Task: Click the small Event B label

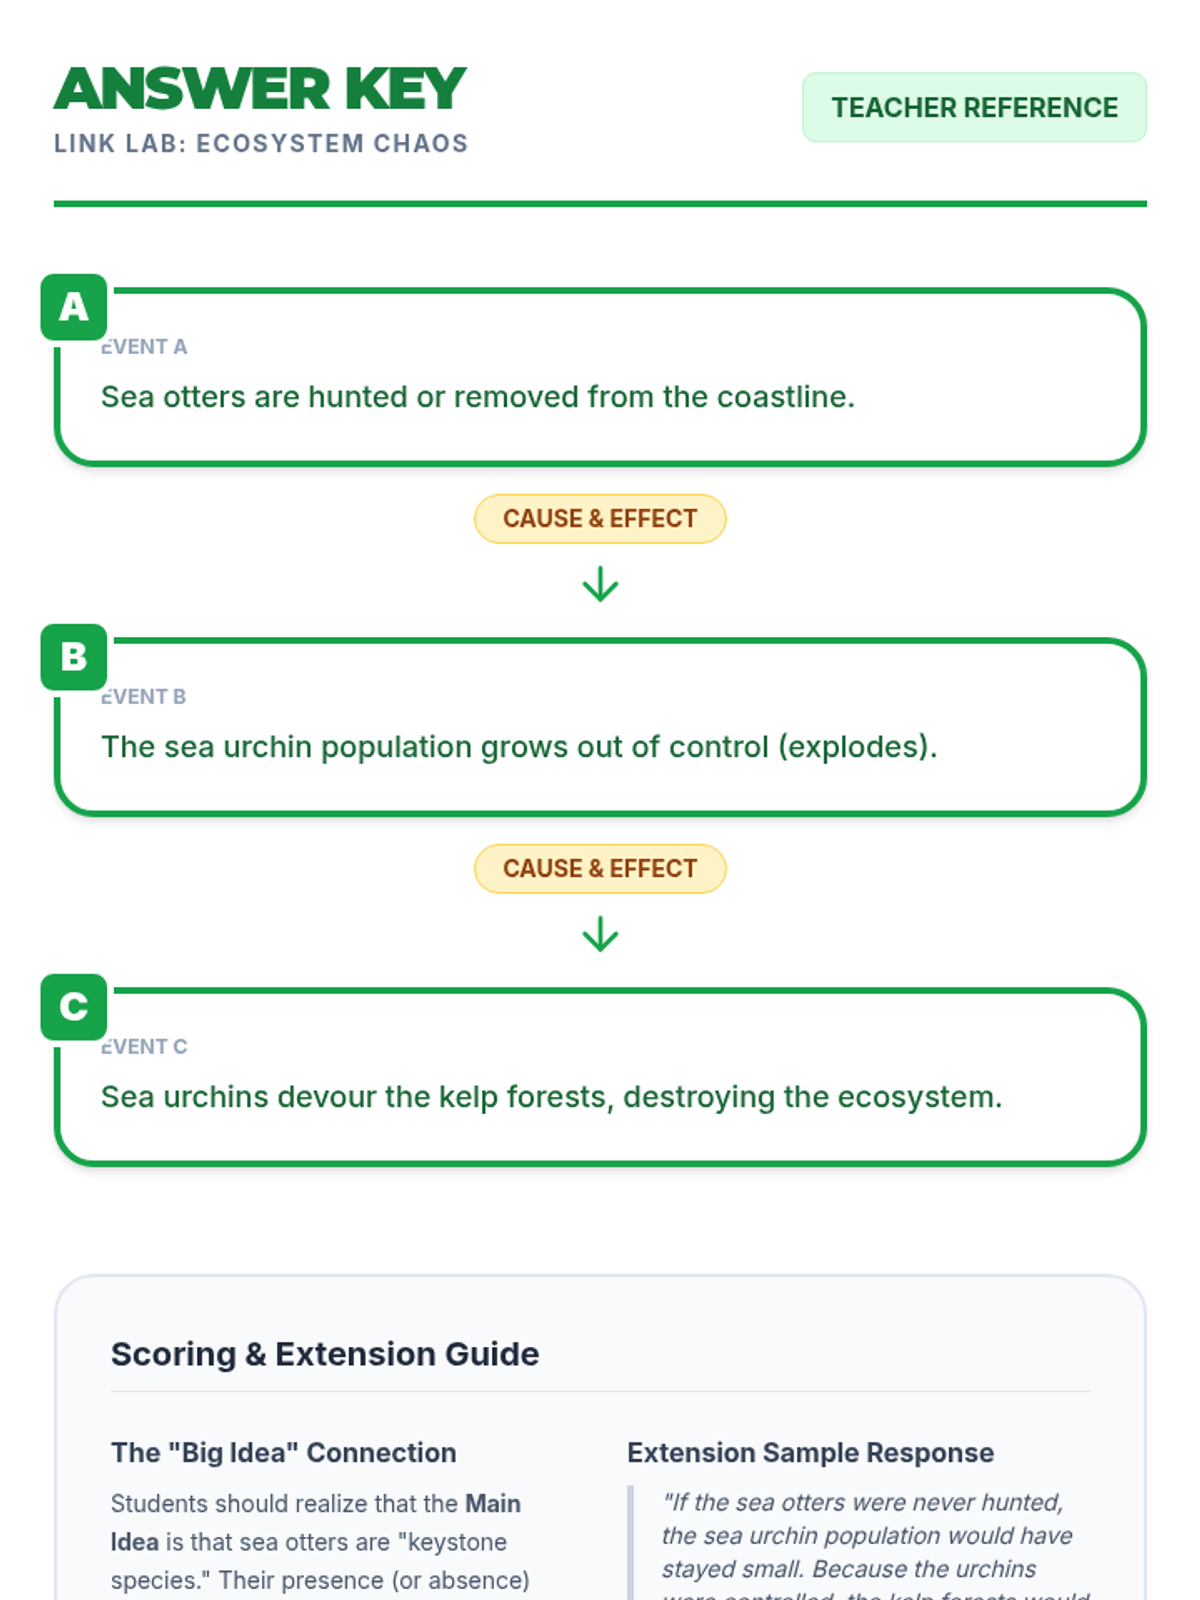Action: (144, 697)
